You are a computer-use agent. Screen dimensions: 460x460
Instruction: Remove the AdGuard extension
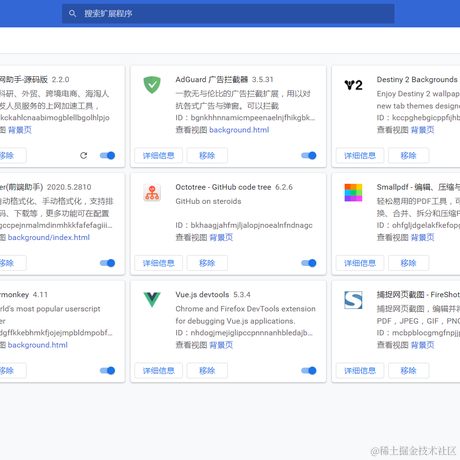[207, 155]
